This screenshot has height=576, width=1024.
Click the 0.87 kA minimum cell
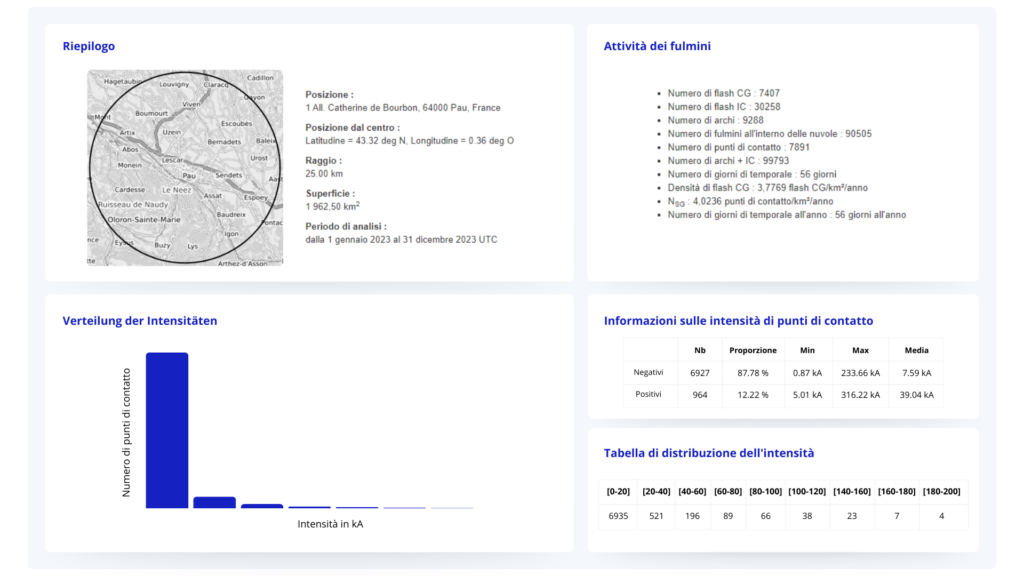[807, 373]
